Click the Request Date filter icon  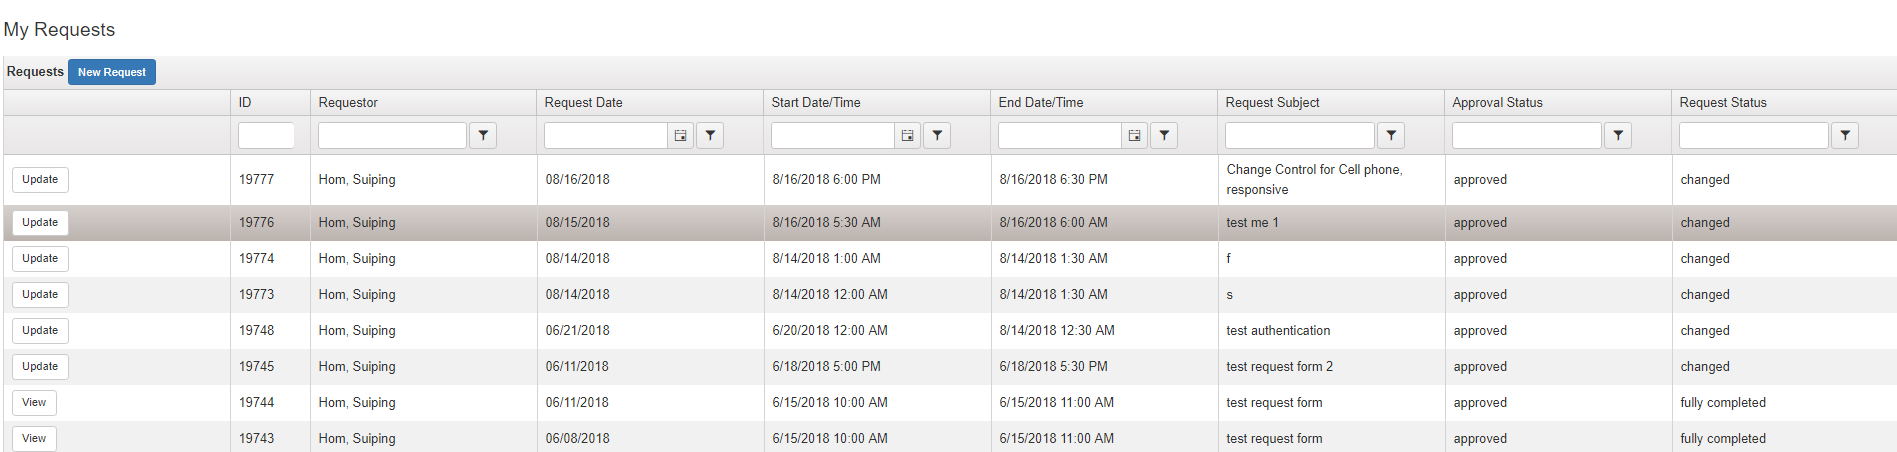coord(710,136)
